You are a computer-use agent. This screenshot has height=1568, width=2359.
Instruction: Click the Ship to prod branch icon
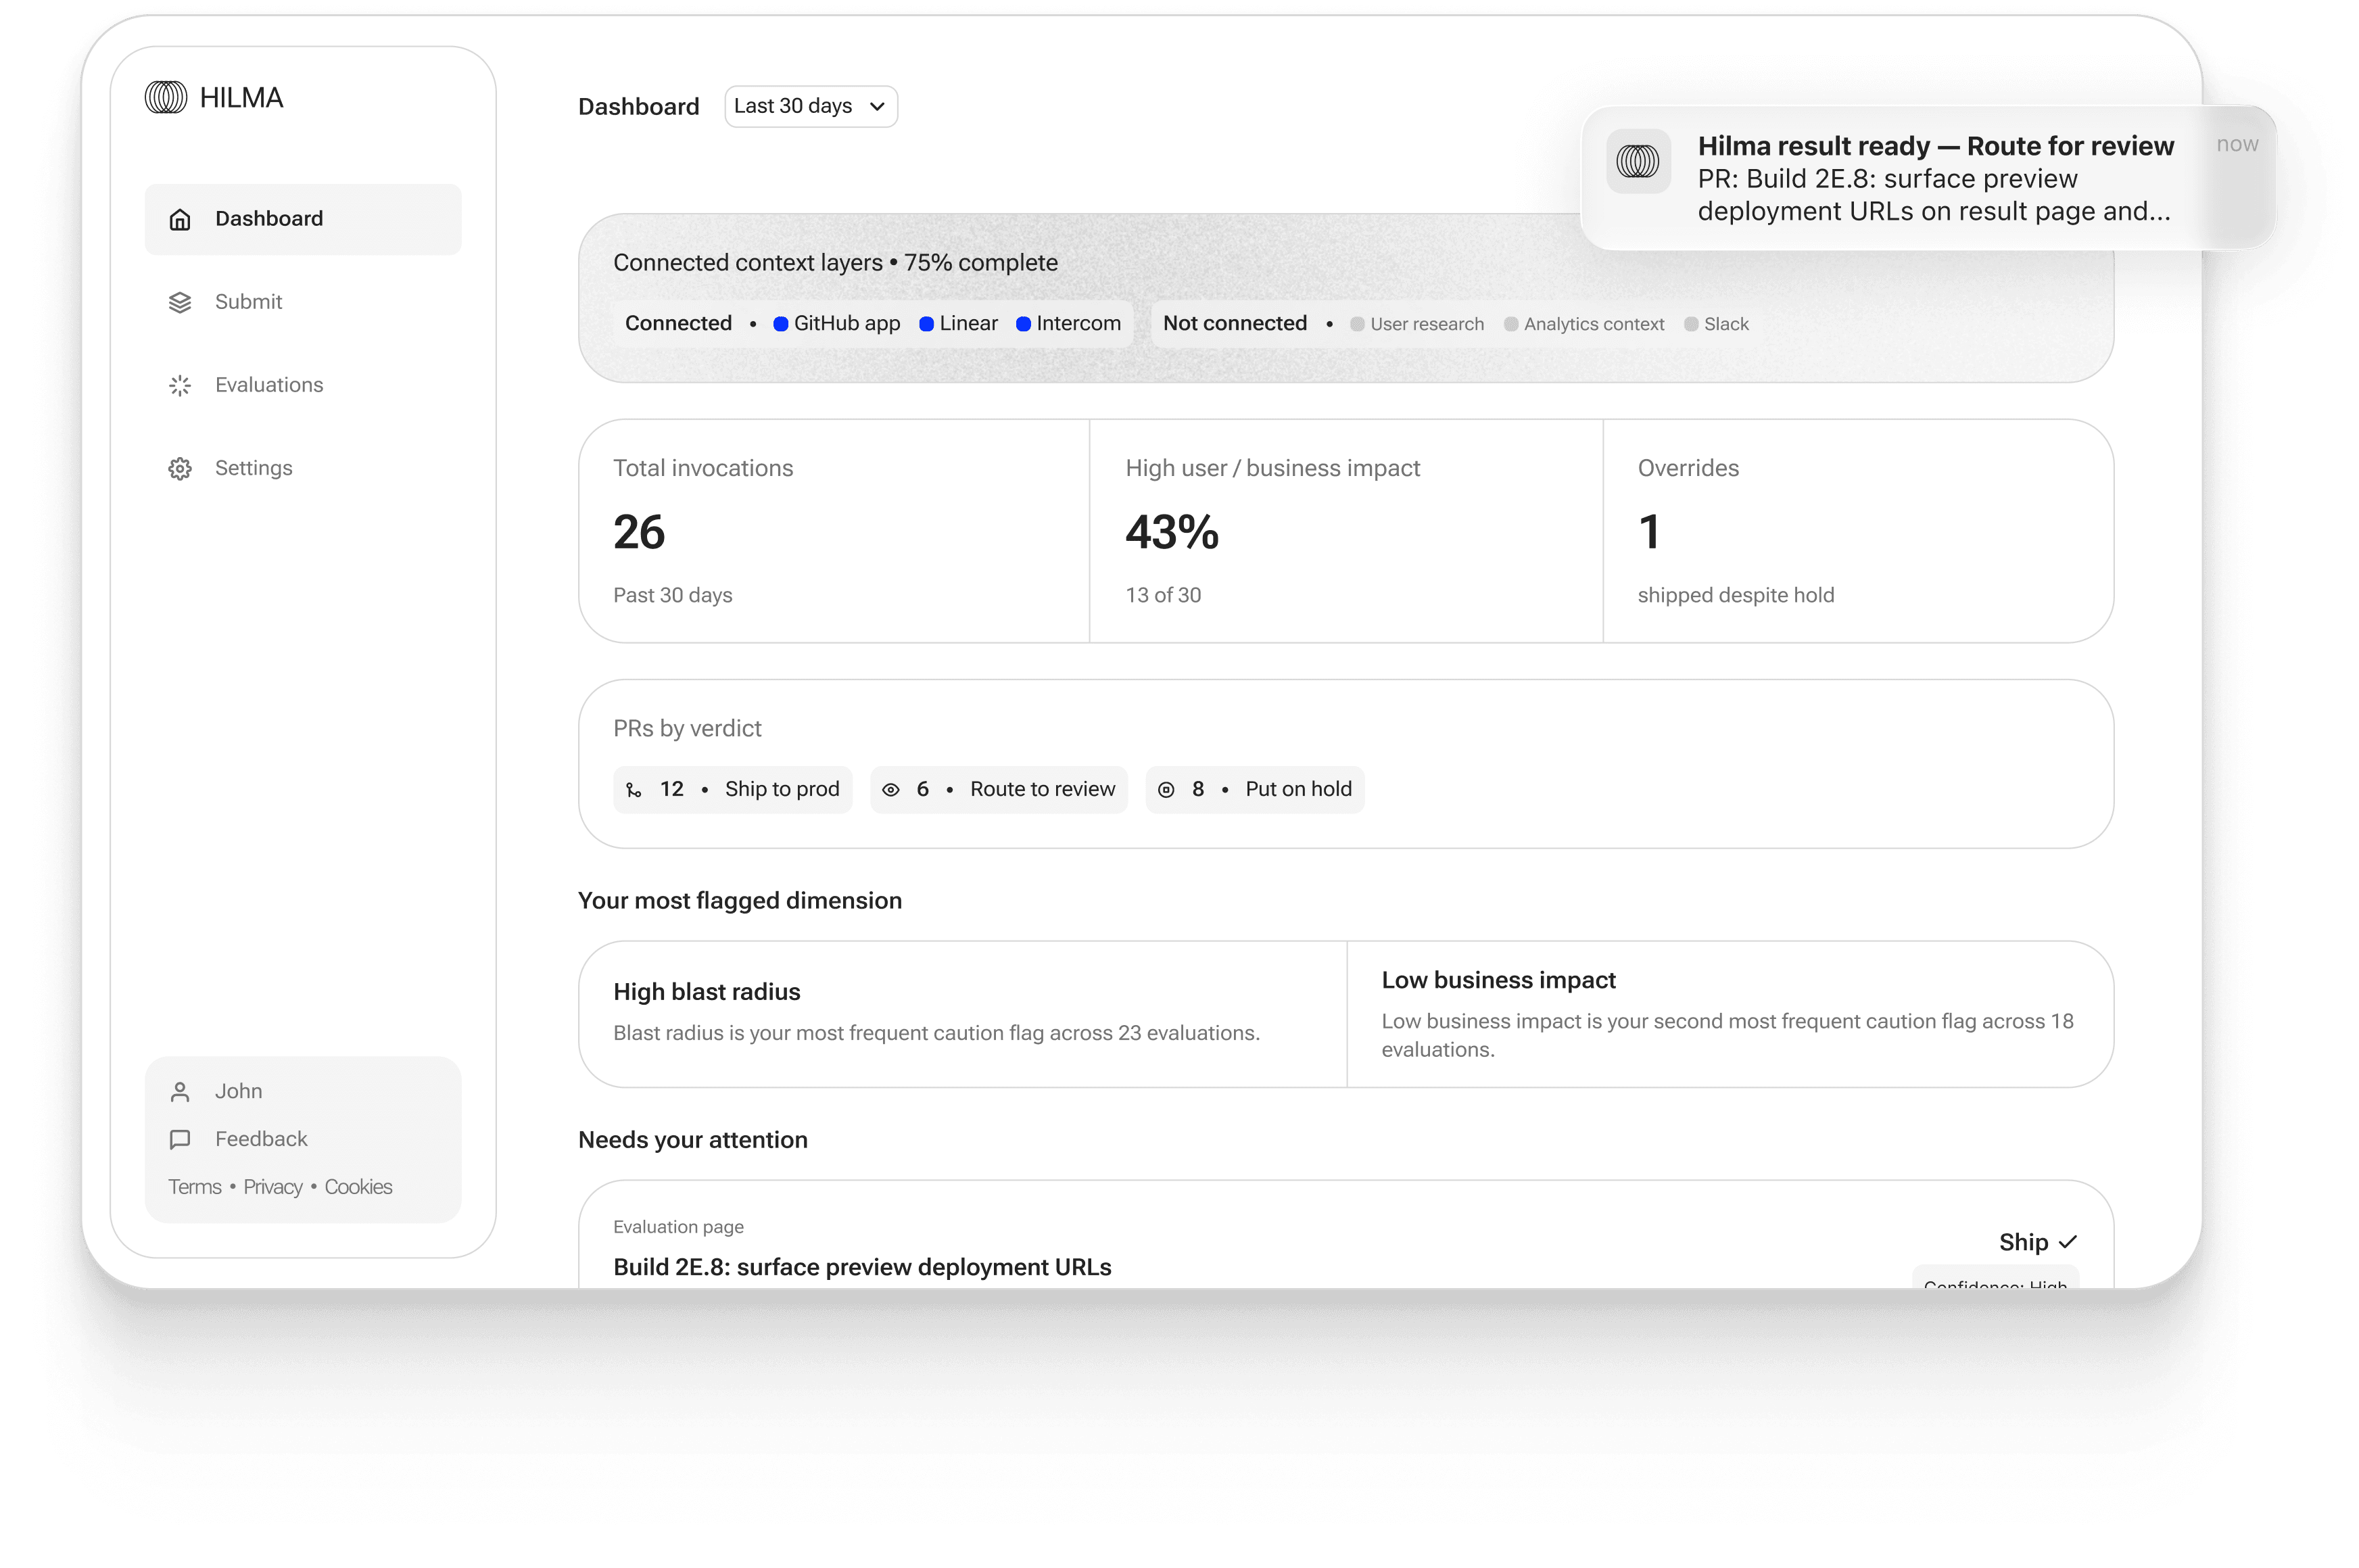point(634,790)
